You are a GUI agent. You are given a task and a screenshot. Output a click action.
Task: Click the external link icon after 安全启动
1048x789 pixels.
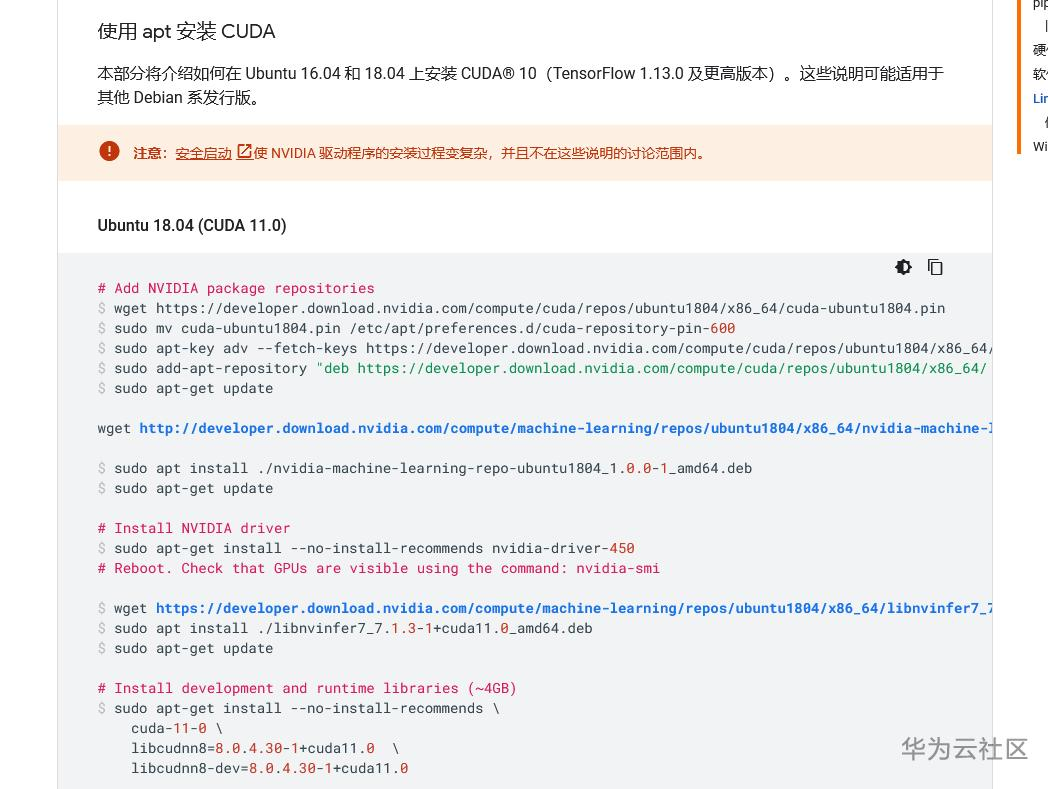(245, 152)
